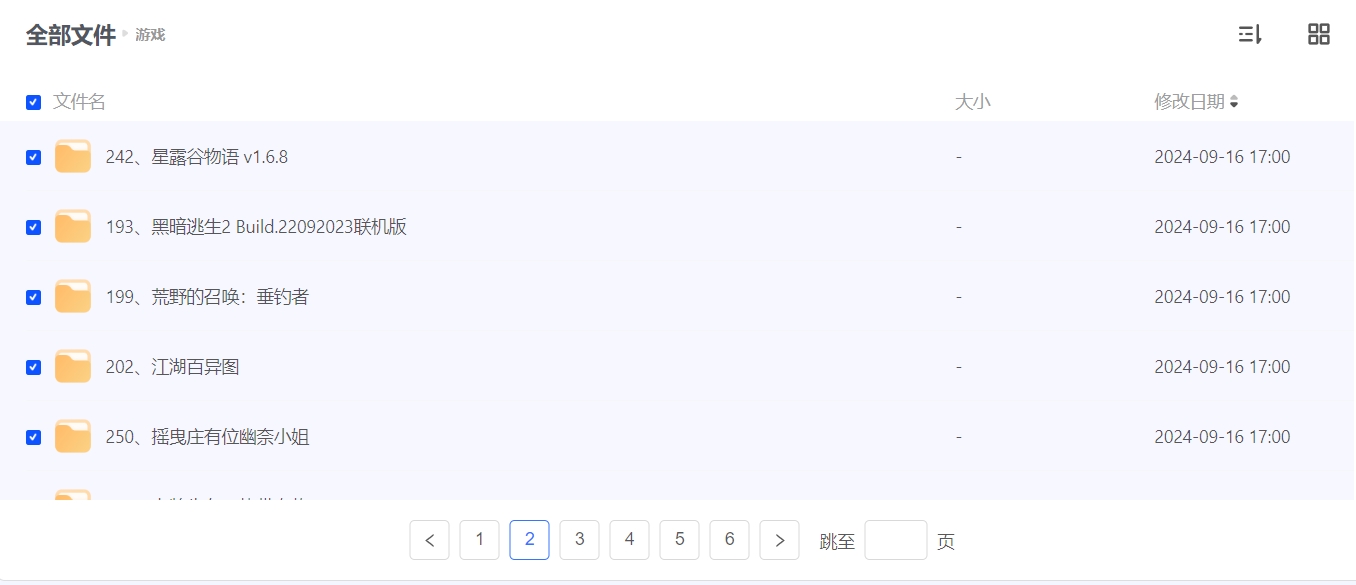Go to page 6

click(730, 540)
